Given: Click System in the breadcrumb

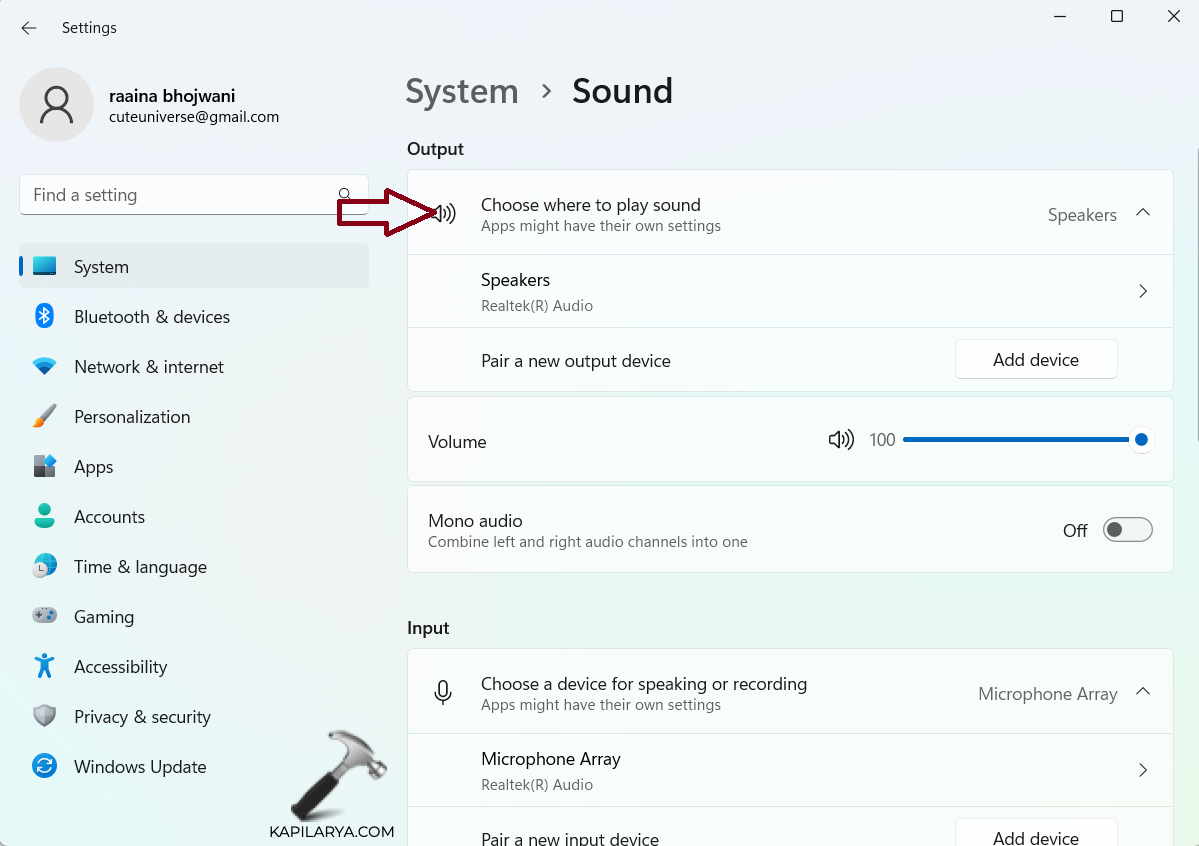Looking at the screenshot, I should point(462,91).
